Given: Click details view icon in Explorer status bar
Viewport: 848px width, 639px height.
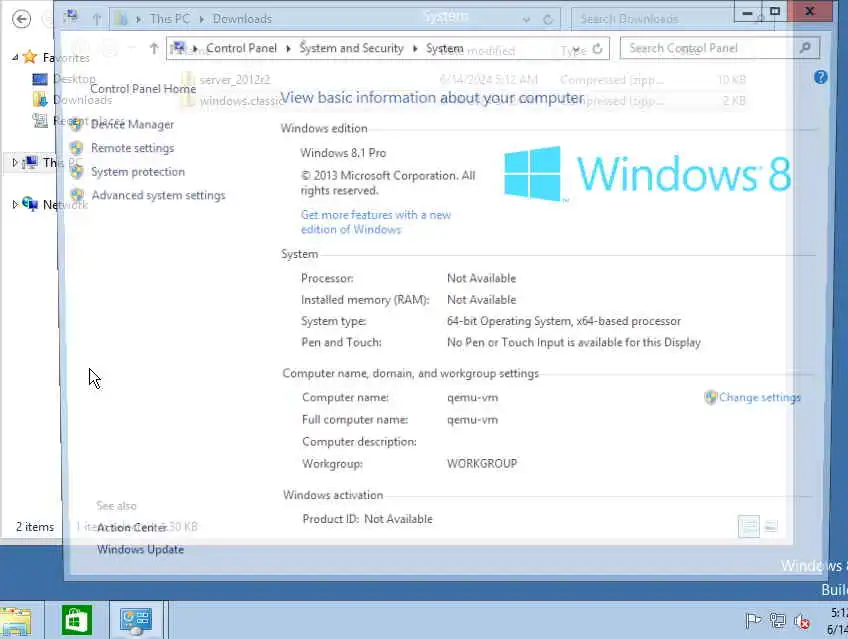Looking at the screenshot, I should 749,526.
